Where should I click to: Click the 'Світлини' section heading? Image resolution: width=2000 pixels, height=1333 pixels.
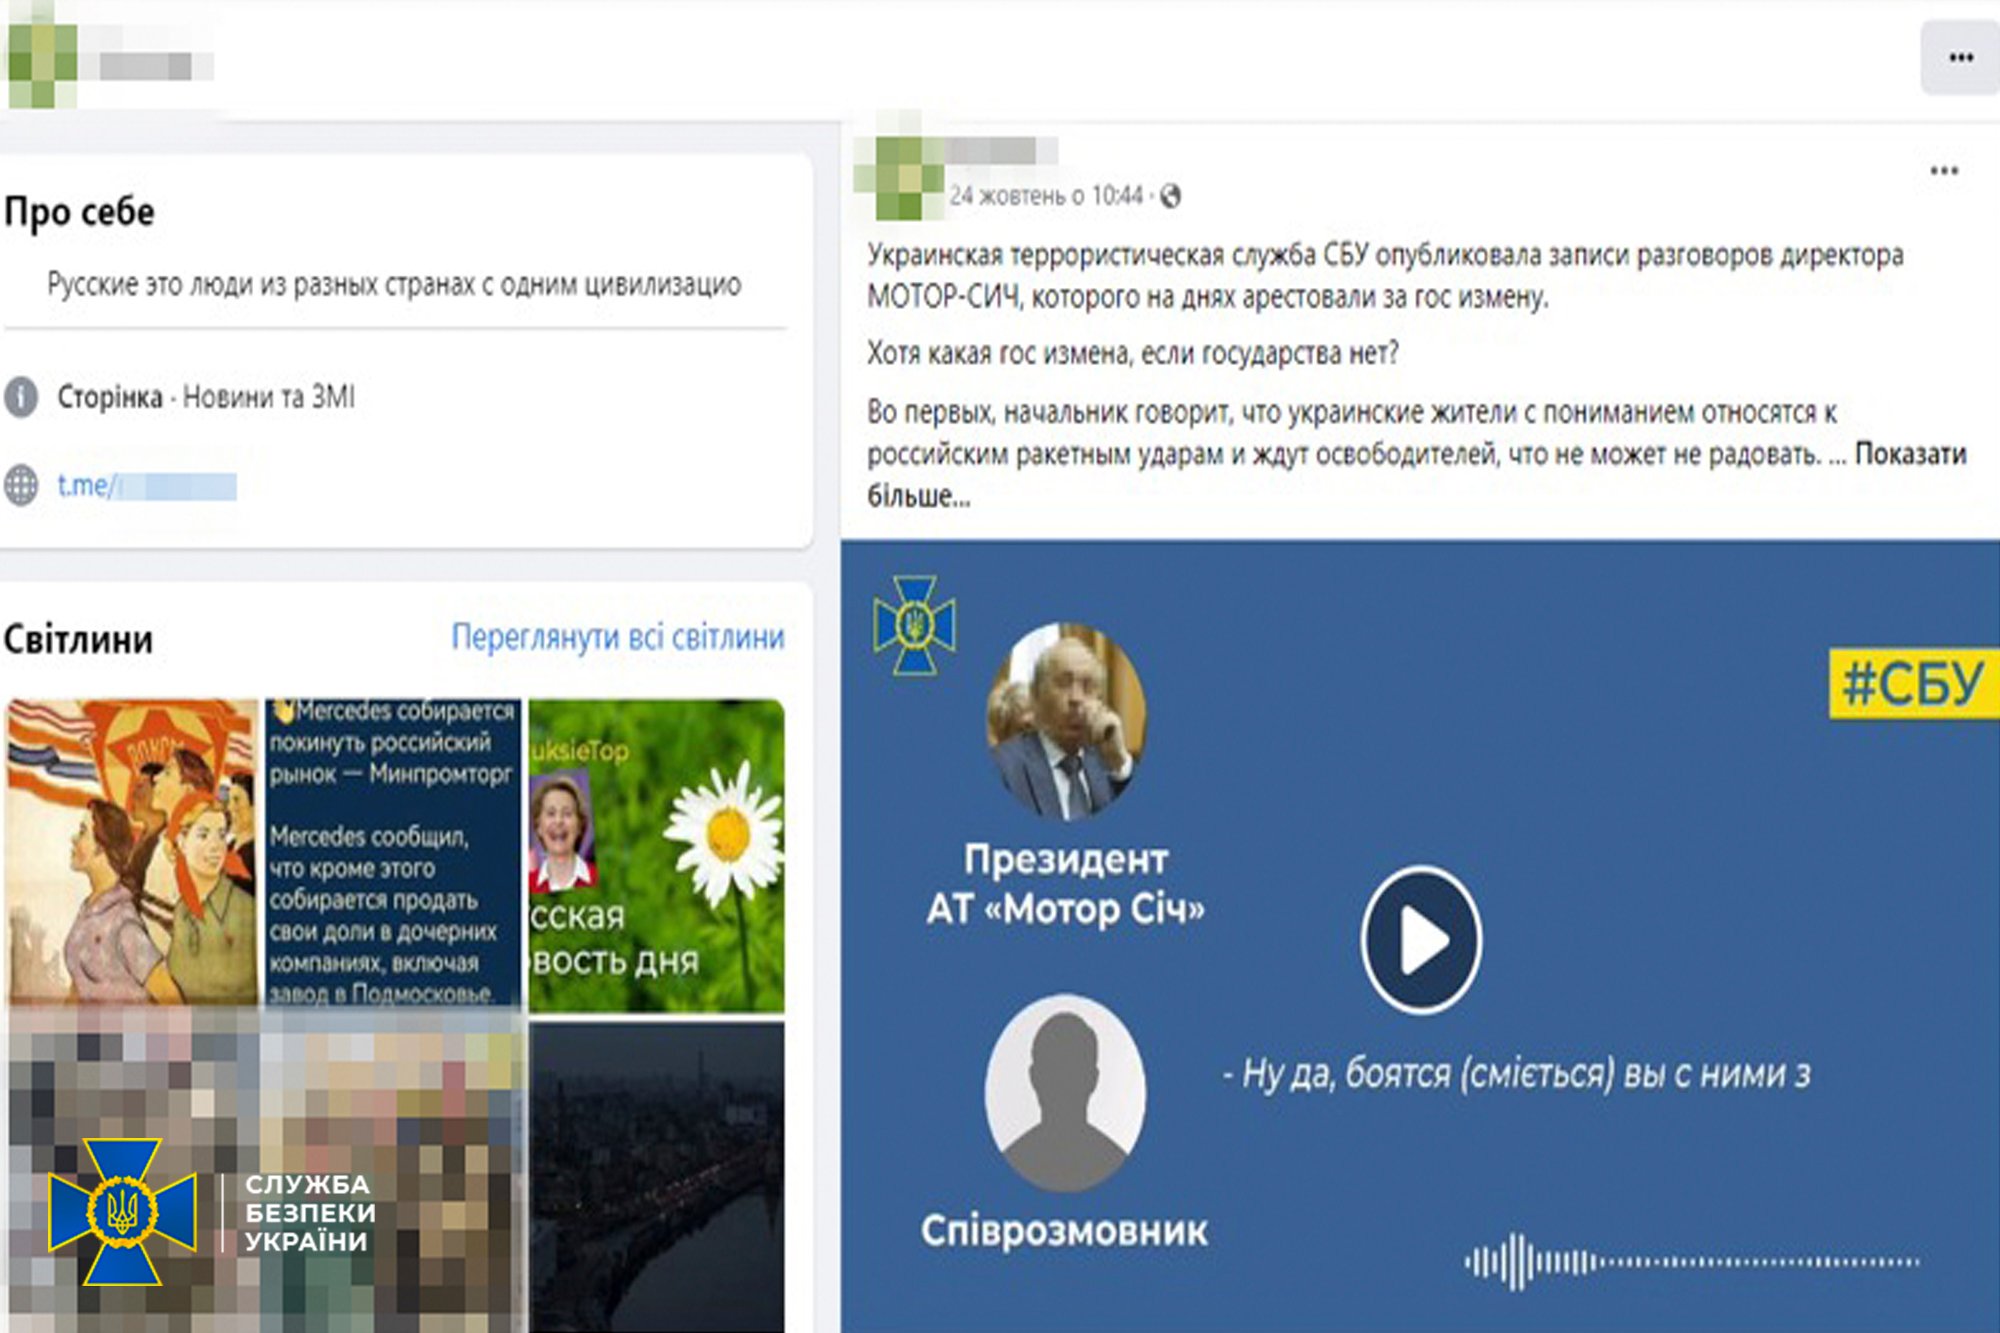(x=78, y=640)
